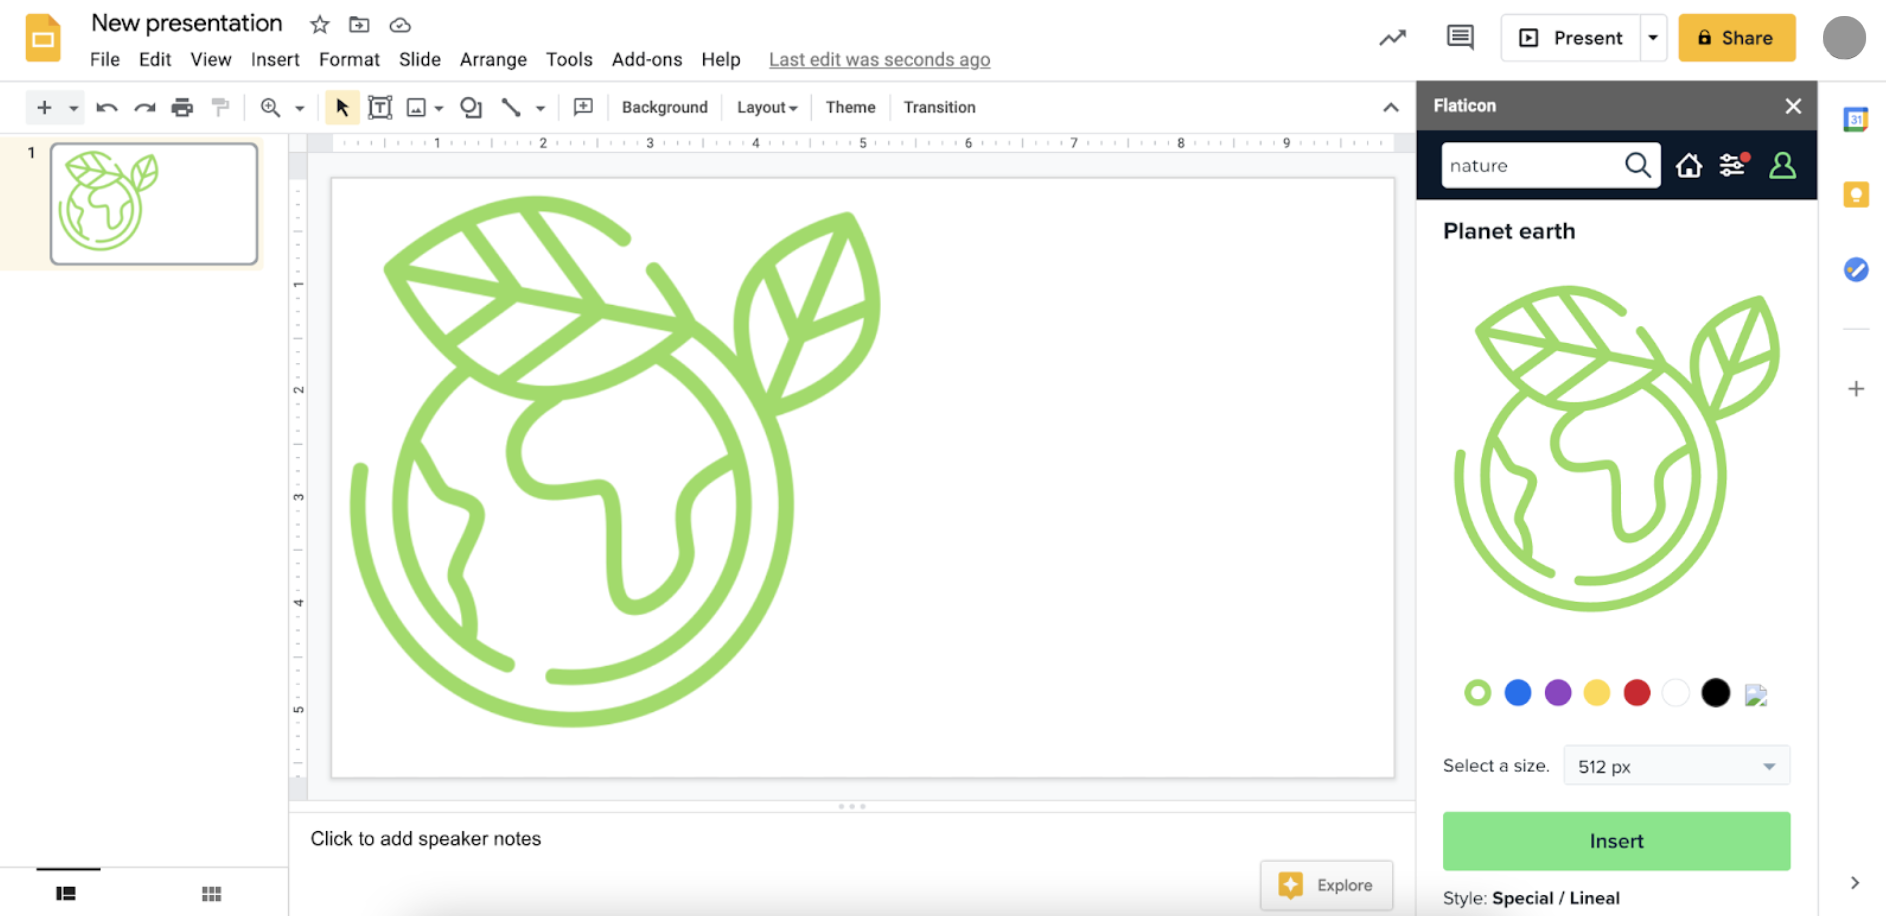Screen dimensions: 1886x916
Task: Open Flaticon user account icon
Action: pos(1782,165)
